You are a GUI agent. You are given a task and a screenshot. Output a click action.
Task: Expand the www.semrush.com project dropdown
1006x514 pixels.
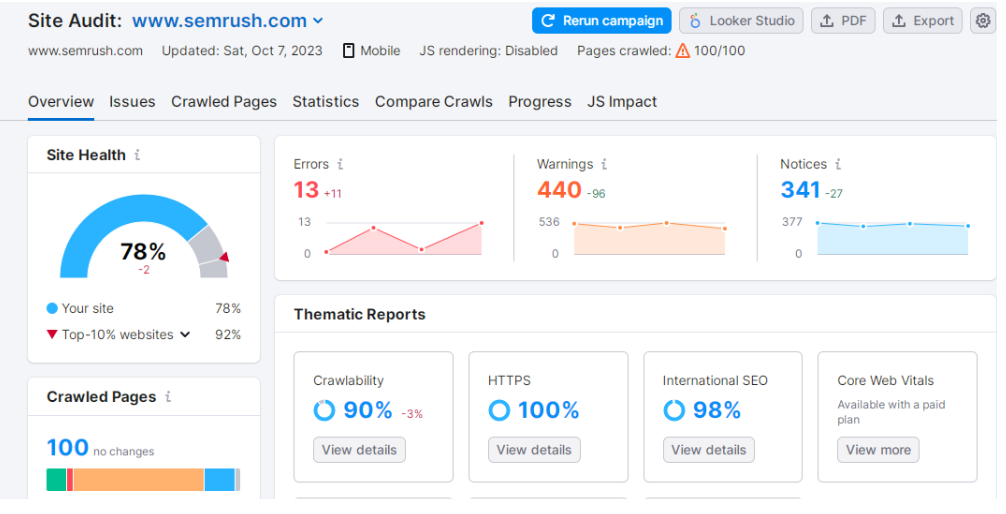coord(318,21)
